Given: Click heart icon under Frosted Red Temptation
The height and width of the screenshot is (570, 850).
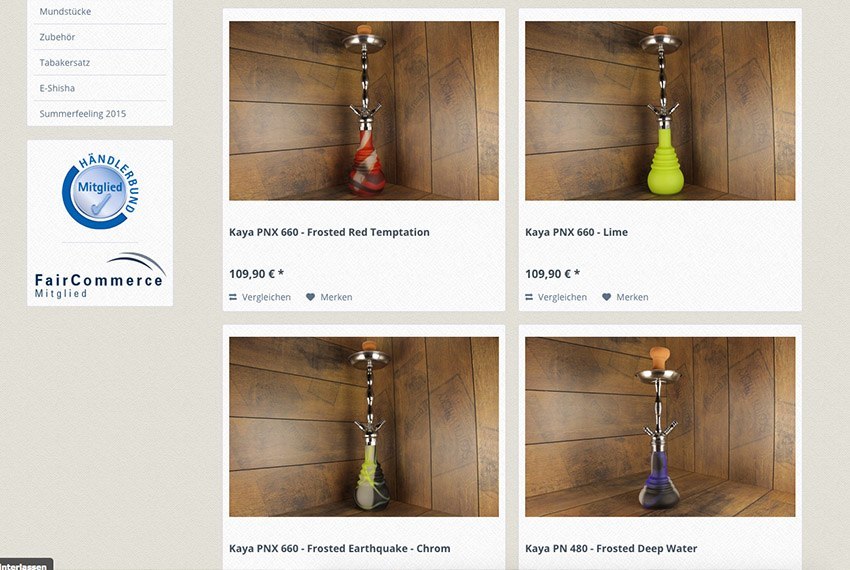Looking at the screenshot, I should pos(310,297).
